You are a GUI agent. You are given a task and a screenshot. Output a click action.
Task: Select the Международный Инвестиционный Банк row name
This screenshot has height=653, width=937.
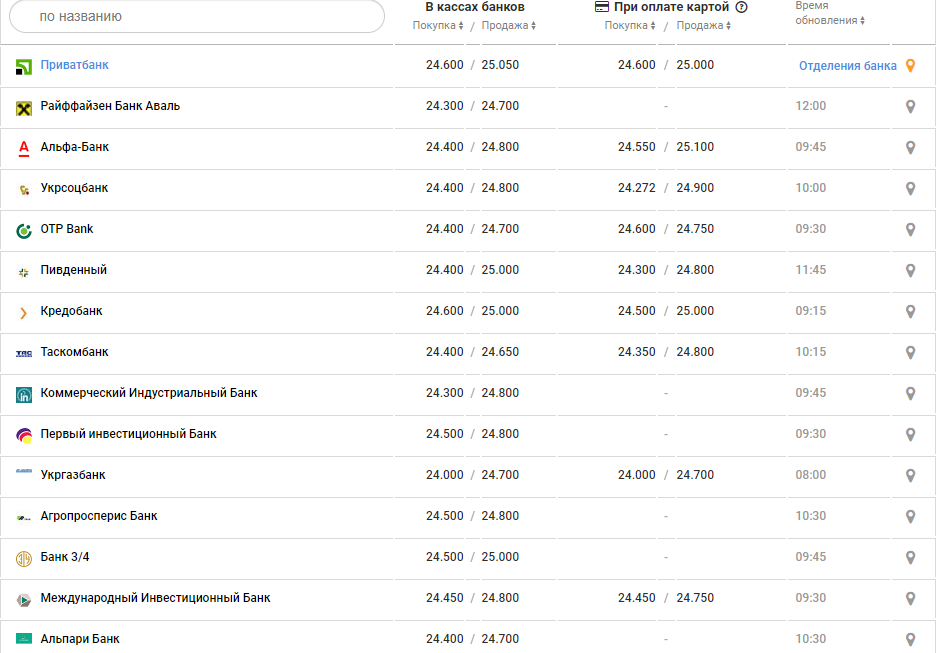pos(155,598)
